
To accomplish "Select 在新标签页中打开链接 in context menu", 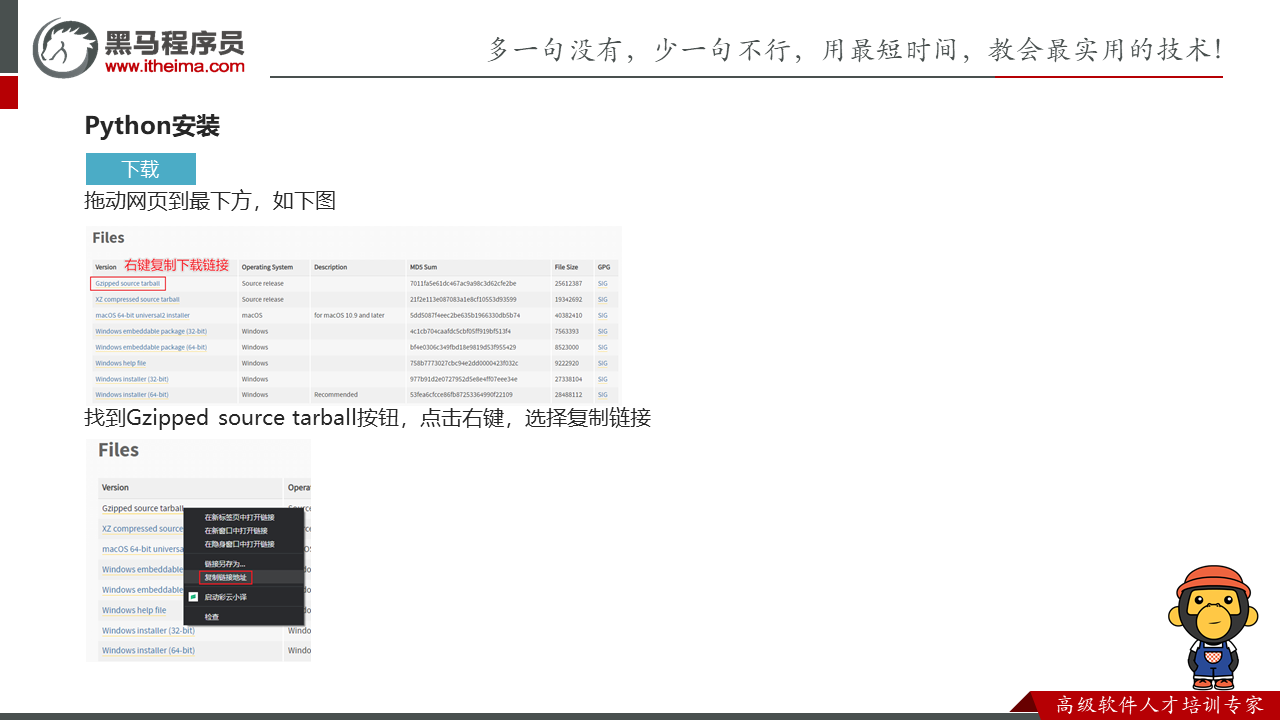I will [x=239, y=518].
